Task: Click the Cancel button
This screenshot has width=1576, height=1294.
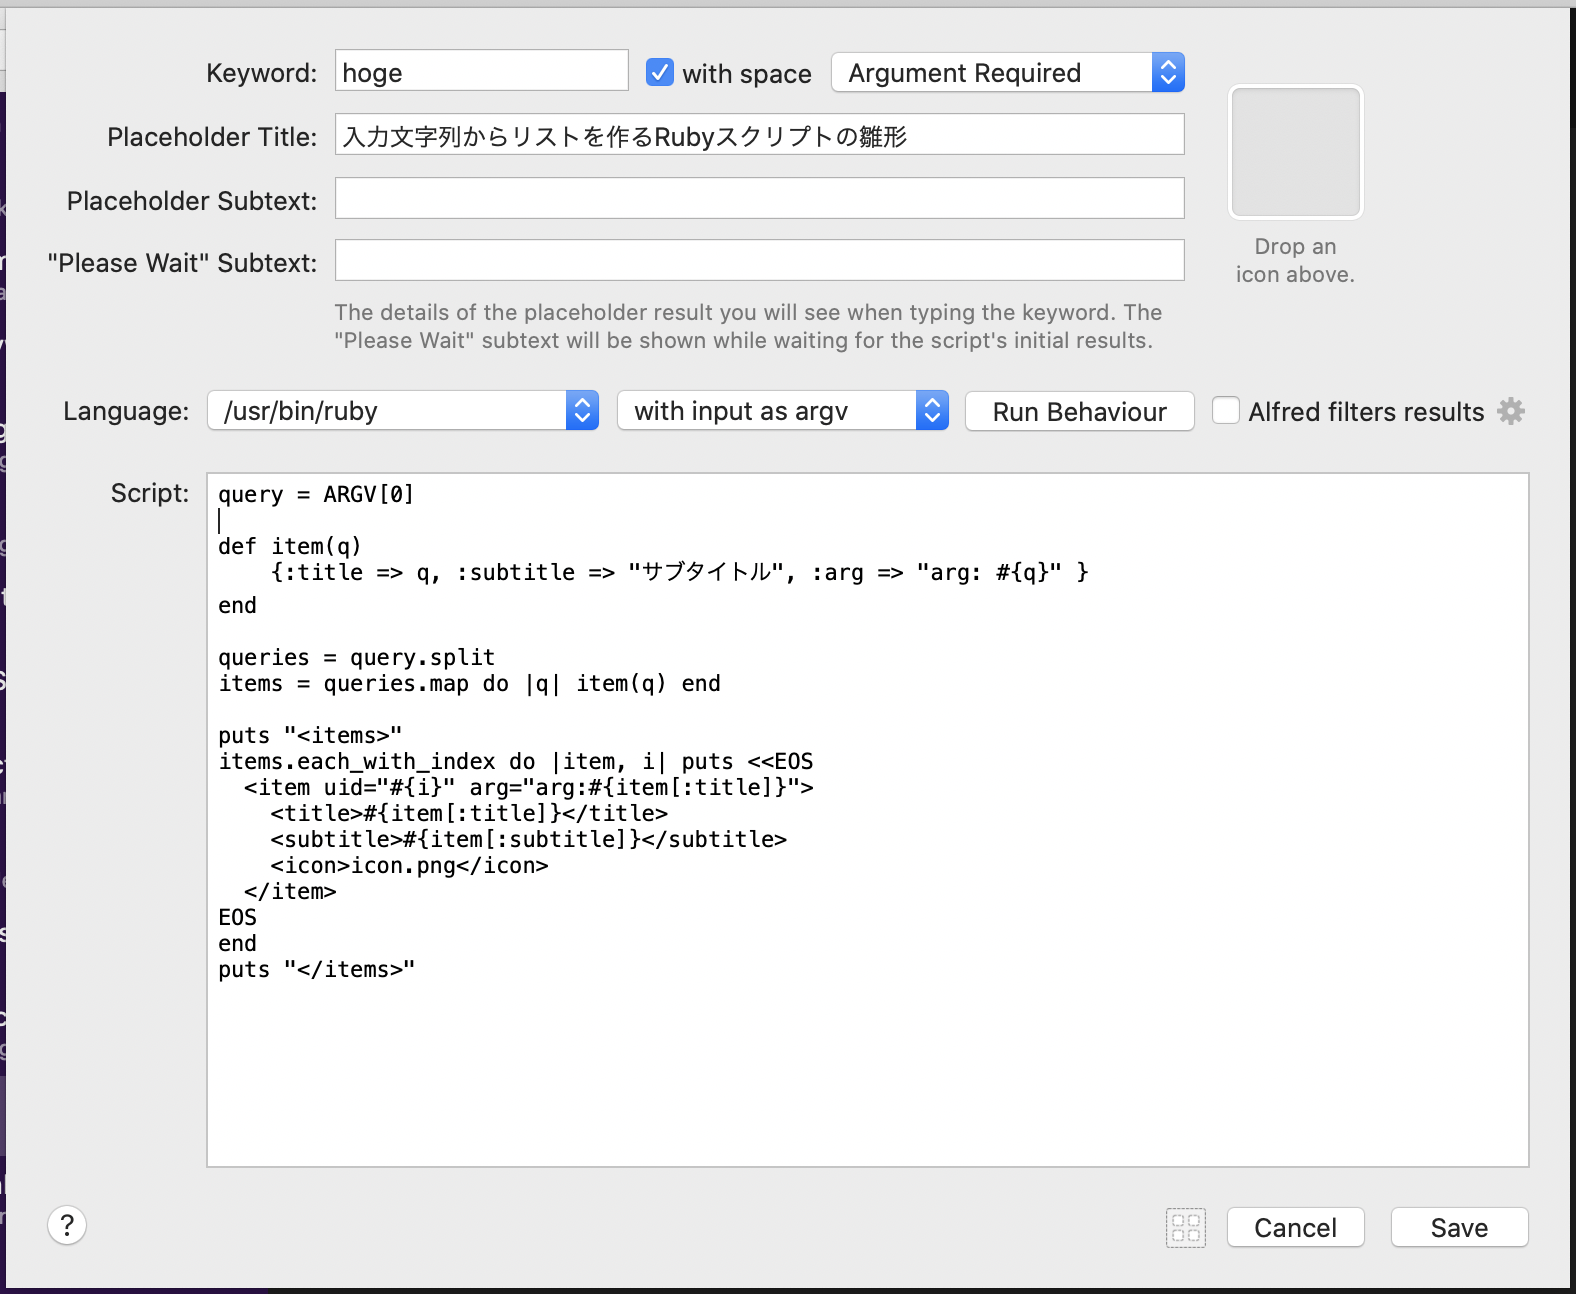Action: click(x=1295, y=1227)
